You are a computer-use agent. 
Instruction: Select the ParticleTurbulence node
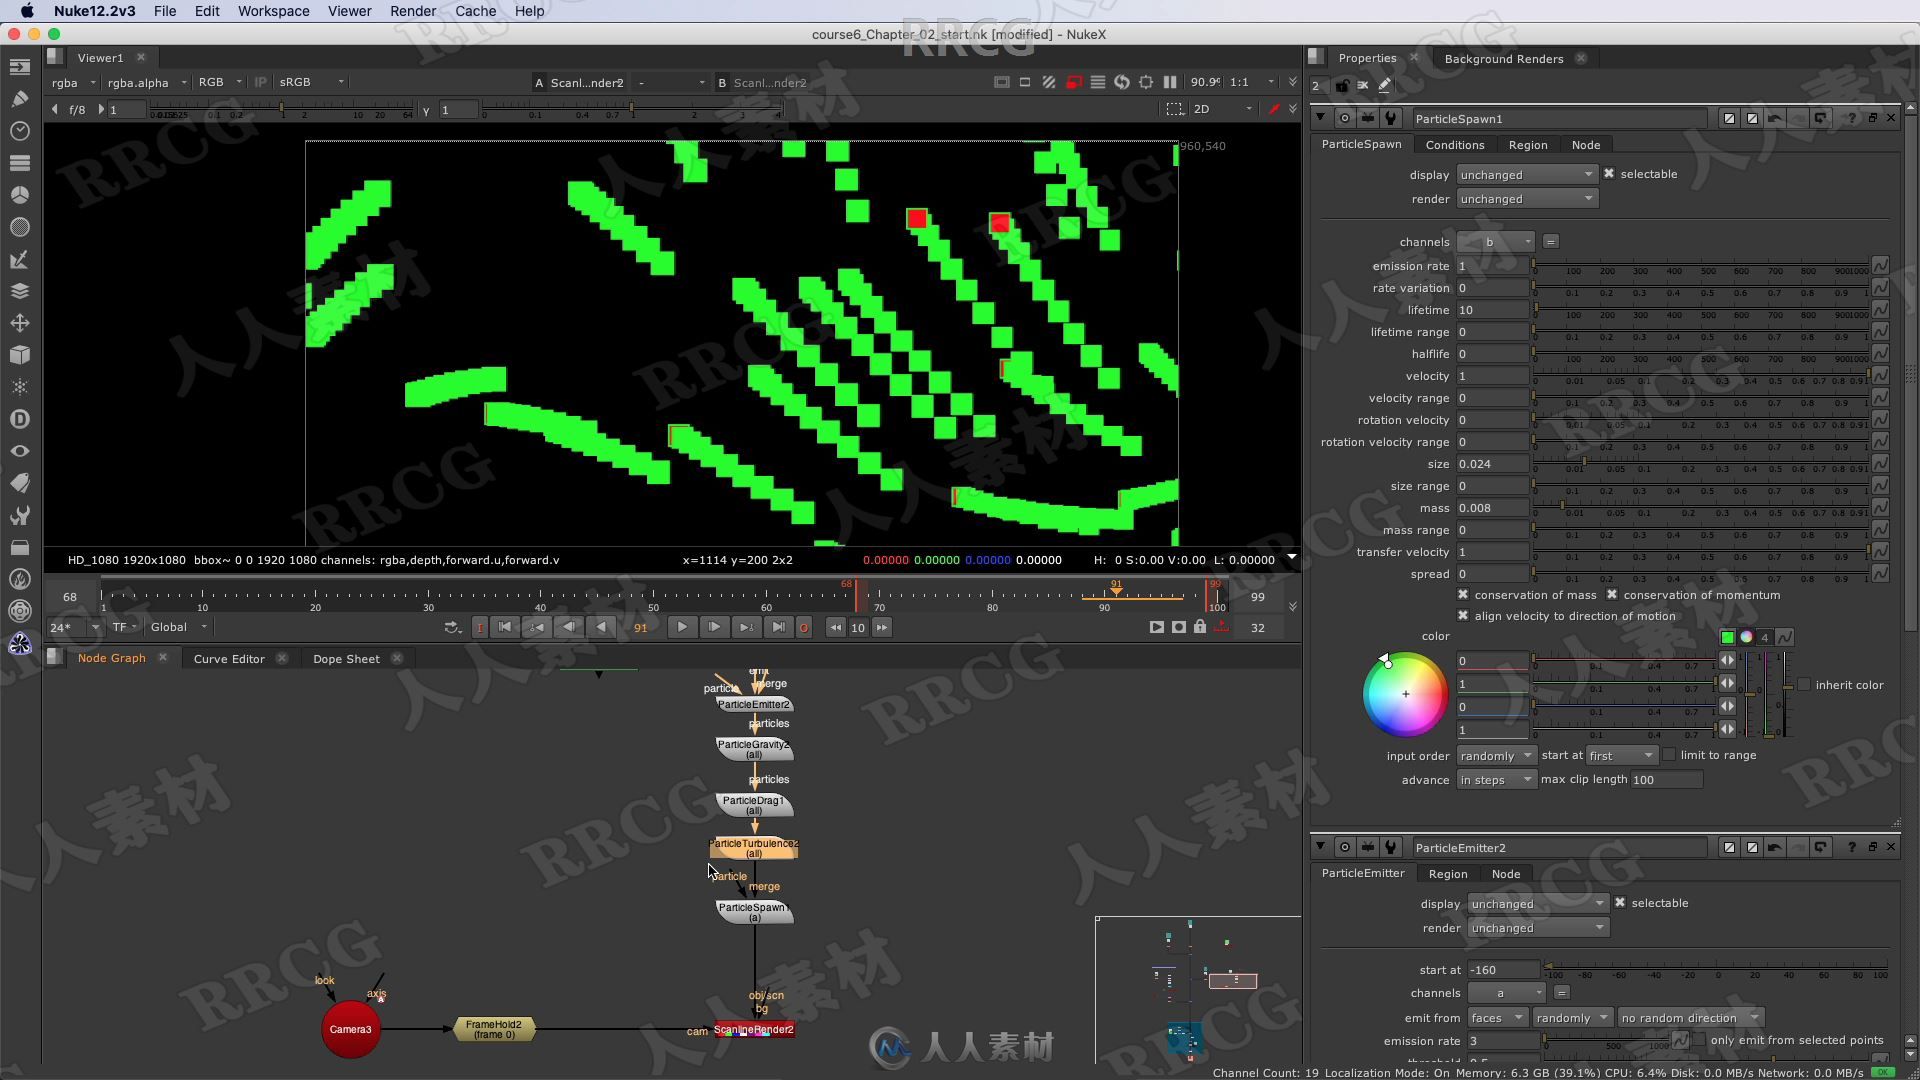(x=754, y=848)
